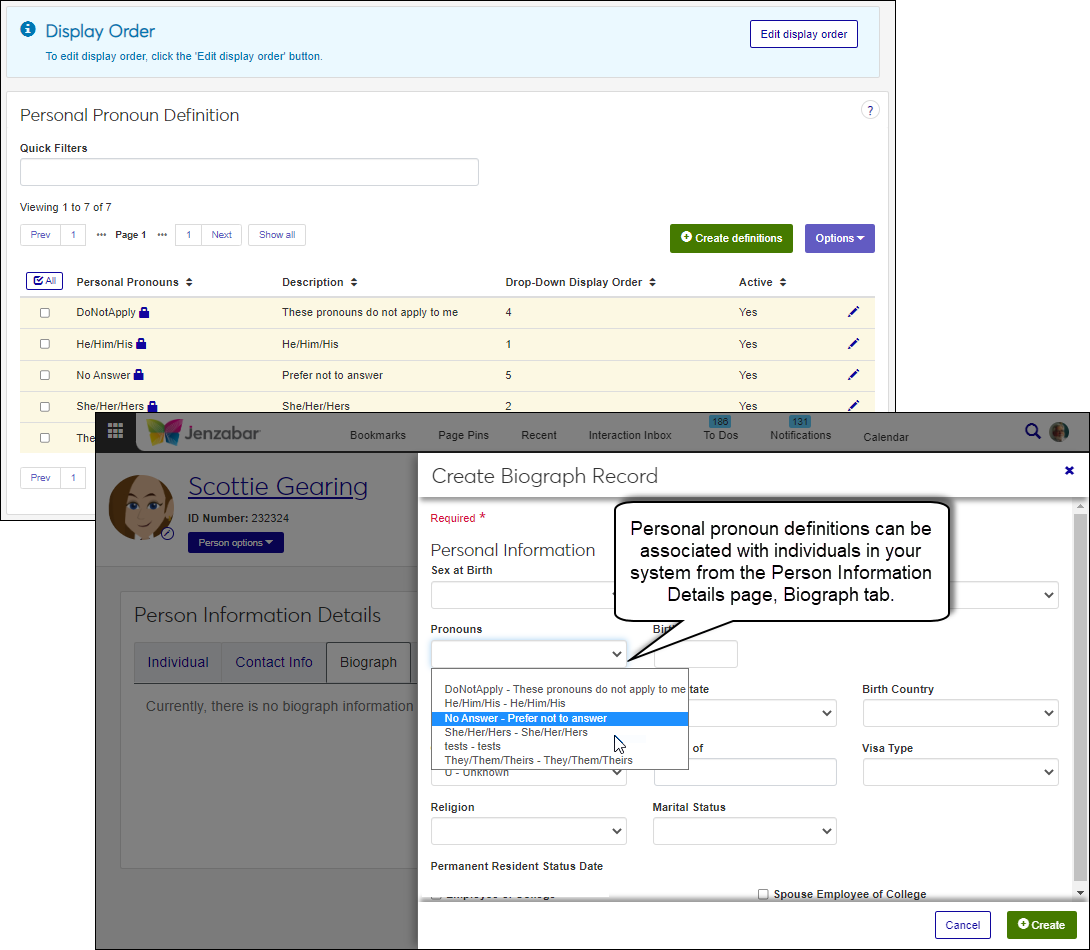
Task: Expand the Options dropdown button
Action: coord(839,238)
